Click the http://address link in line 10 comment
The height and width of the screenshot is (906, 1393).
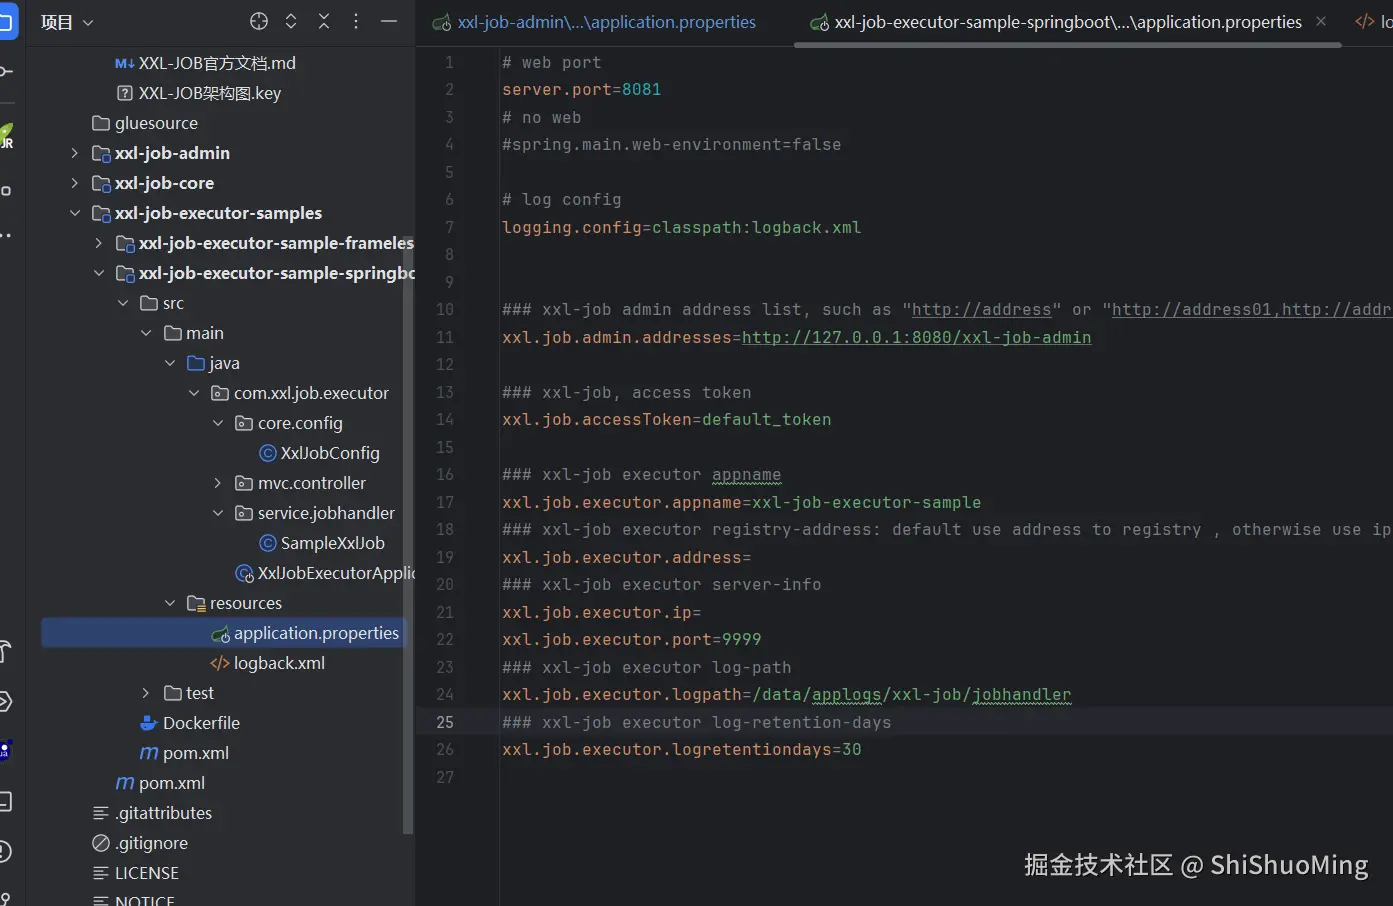coord(981,310)
